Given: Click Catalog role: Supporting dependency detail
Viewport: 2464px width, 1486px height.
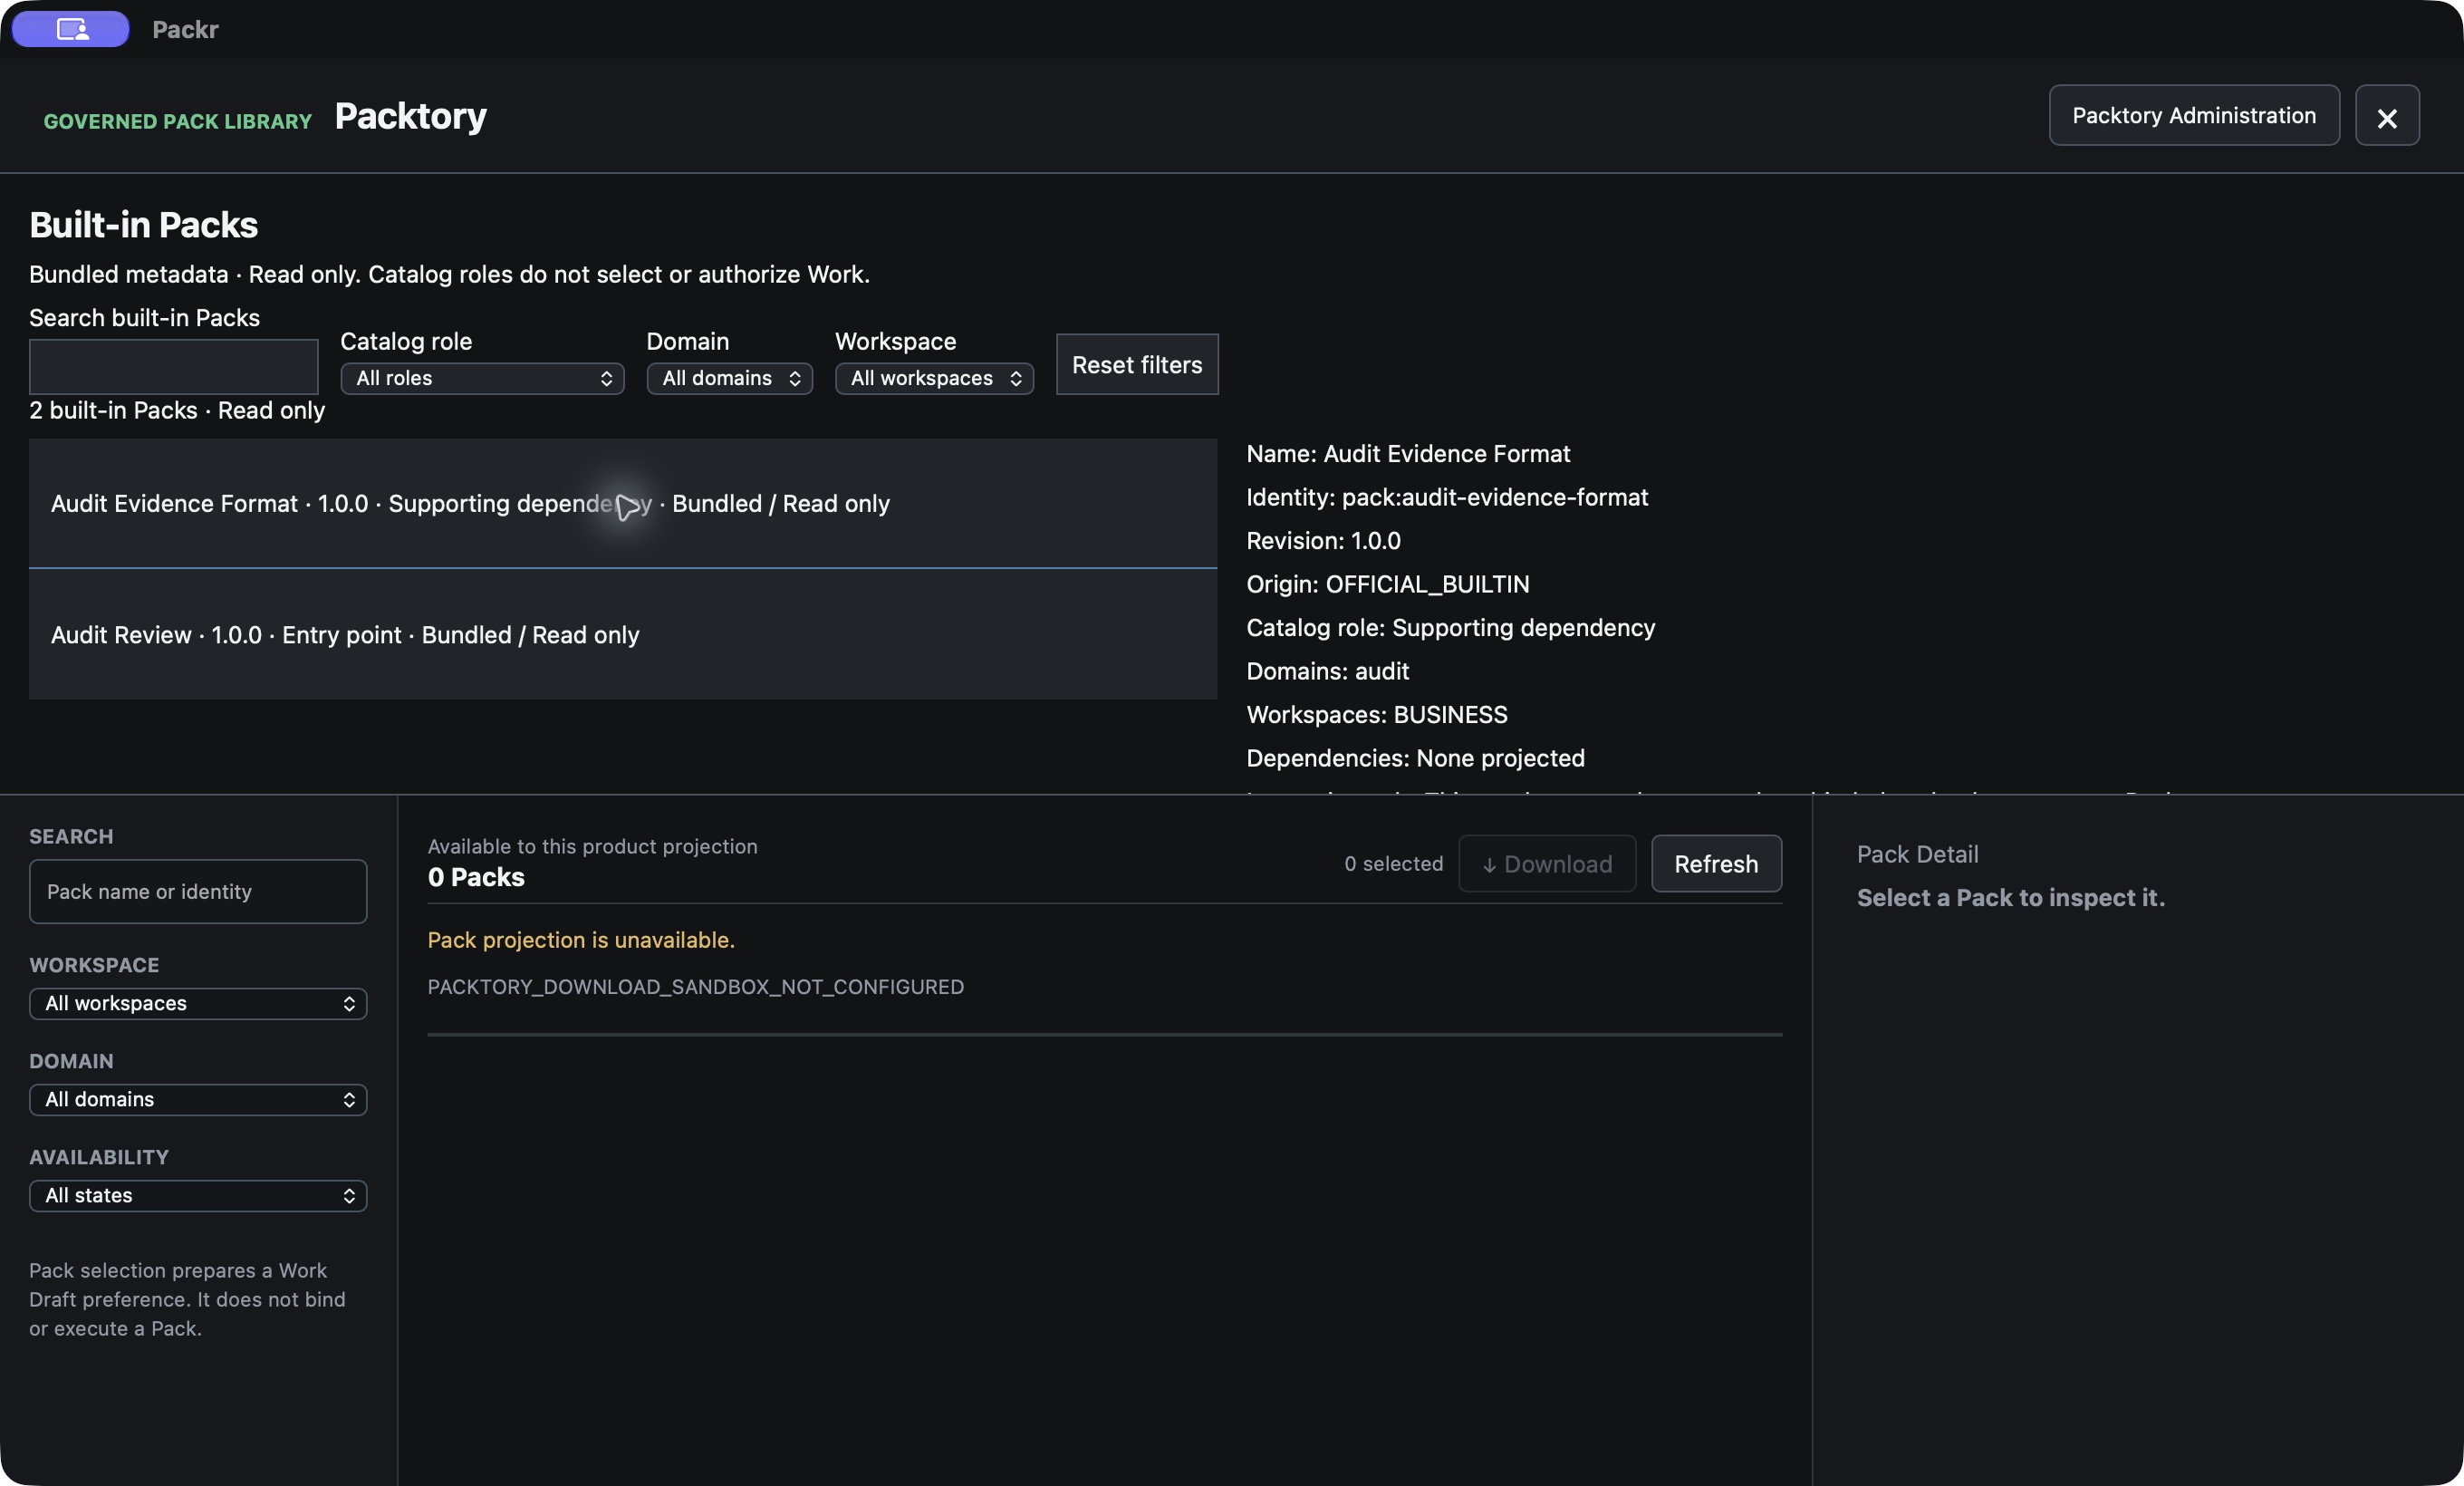Looking at the screenshot, I should pos(1450,628).
